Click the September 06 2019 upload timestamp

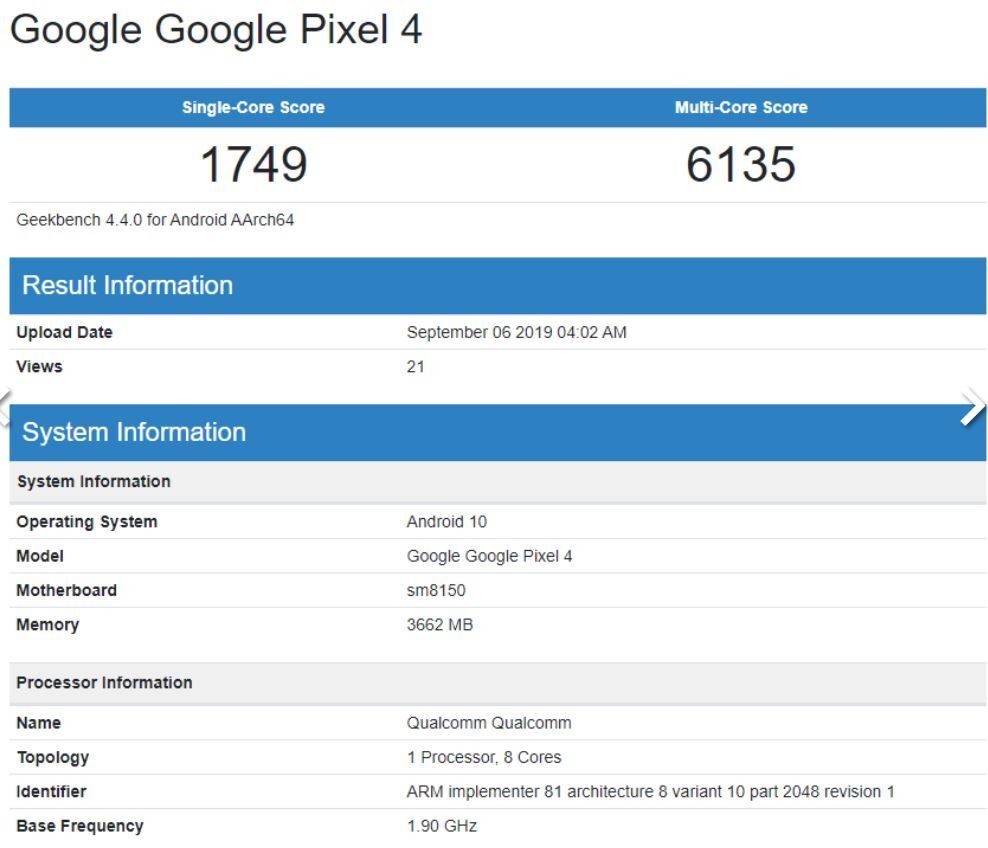[x=516, y=333]
